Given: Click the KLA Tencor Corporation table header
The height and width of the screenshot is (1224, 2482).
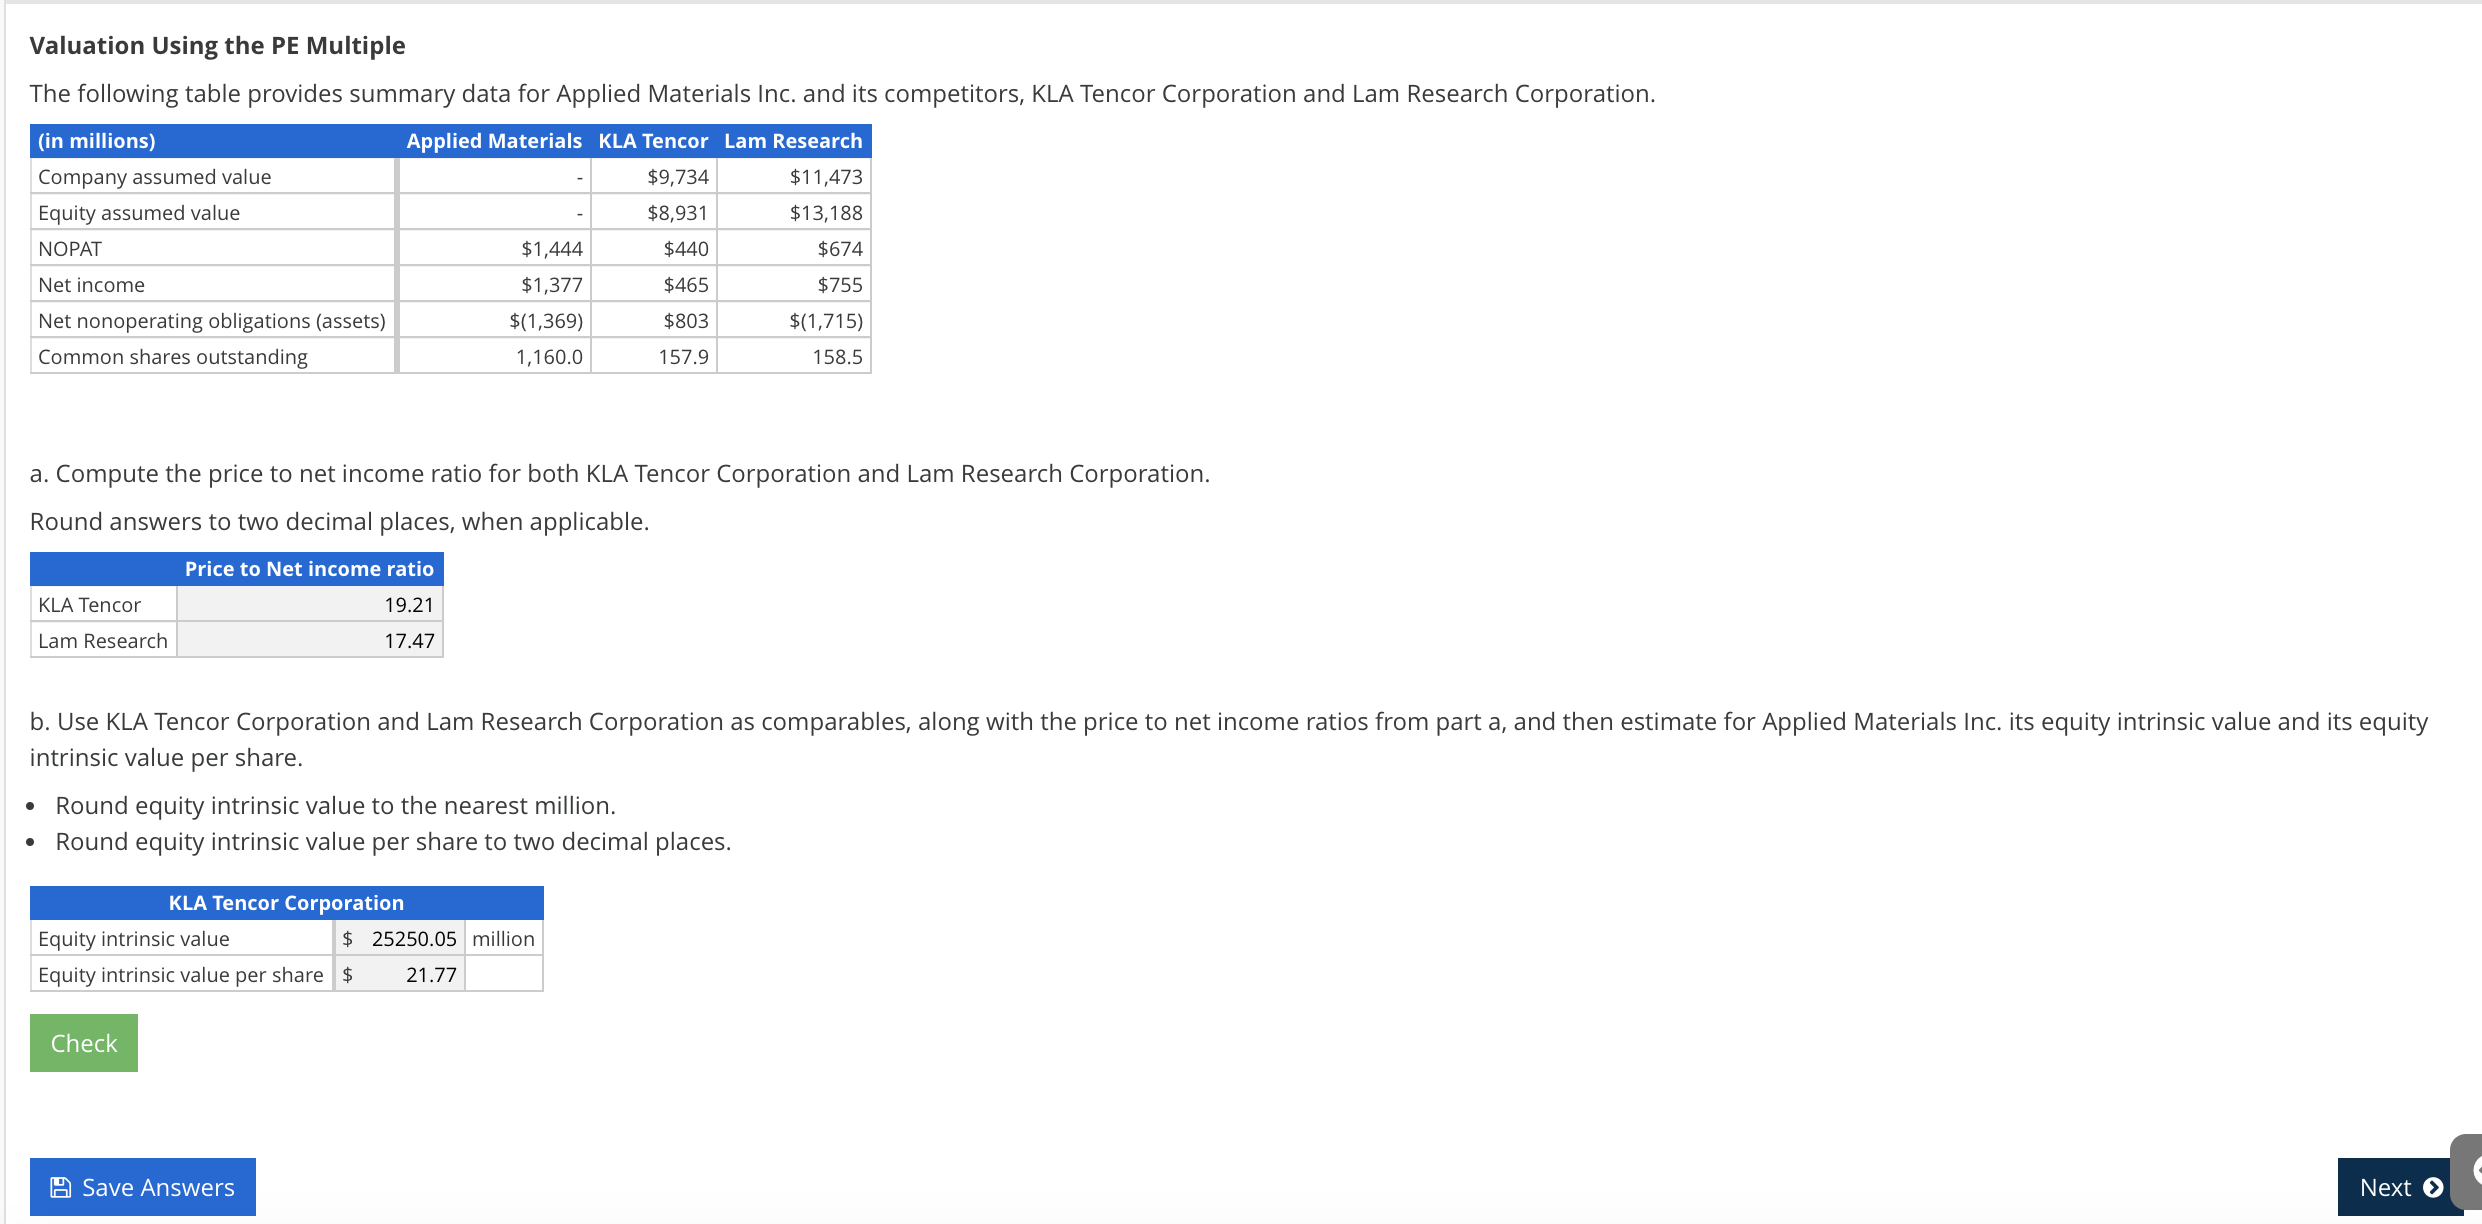Looking at the screenshot, I should (x=286, y=902).
